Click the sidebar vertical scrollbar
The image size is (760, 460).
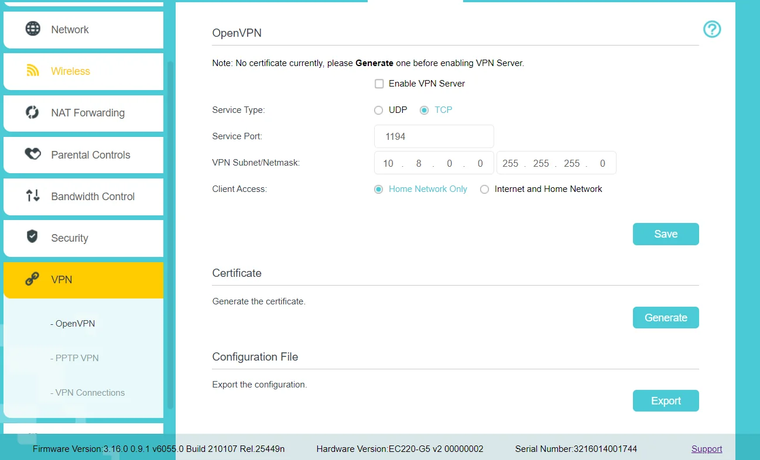[x=170, y=235]
